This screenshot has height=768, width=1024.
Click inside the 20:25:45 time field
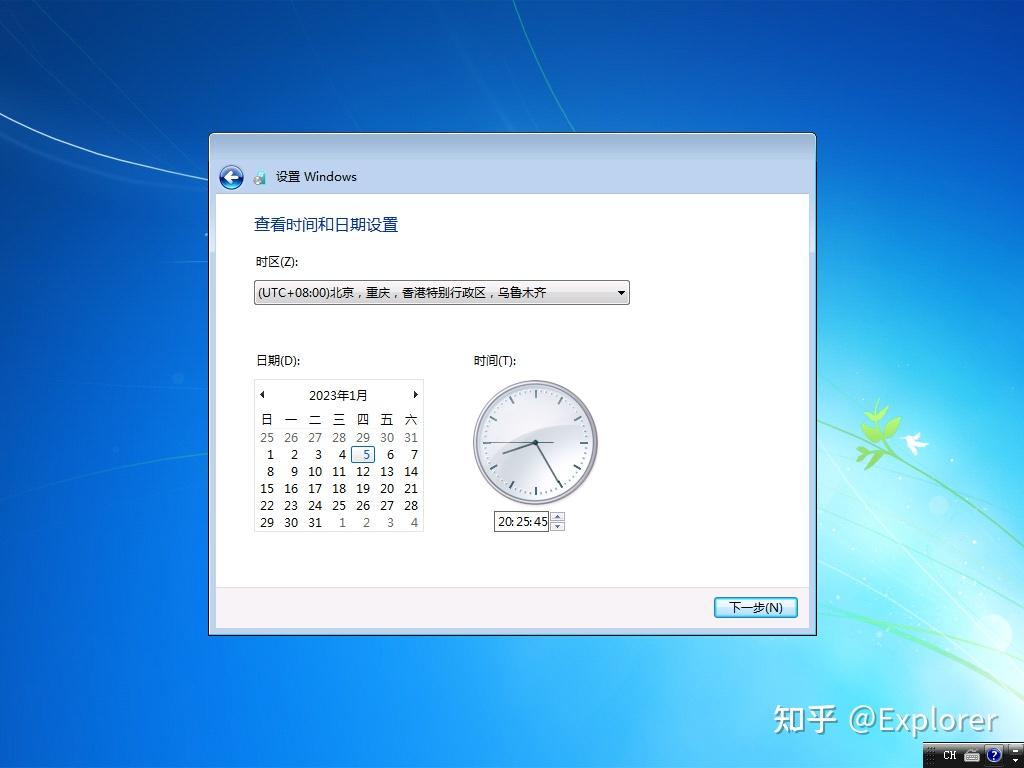click(520, 521)
